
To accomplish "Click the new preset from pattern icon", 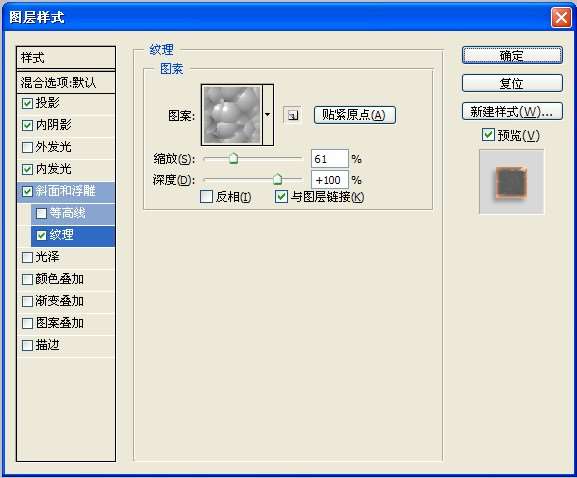I will (x=293, y=116).
